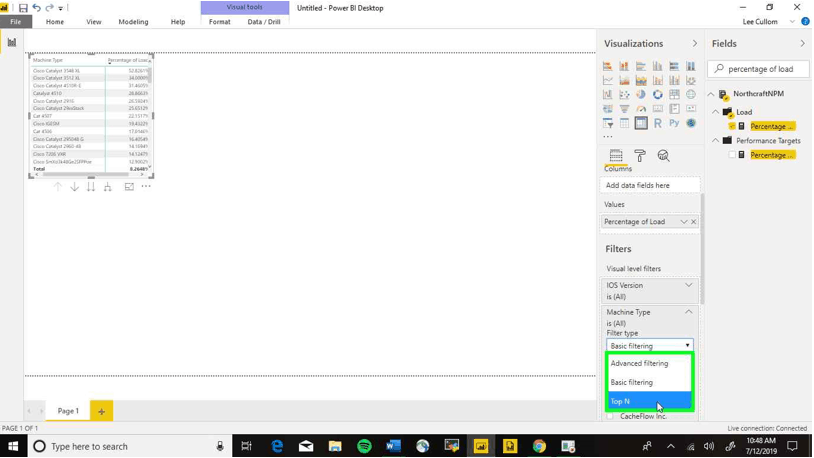Launch Spotify from the taskbar
The height and width of the screenshot is (458, 814).
coord(364,447)
